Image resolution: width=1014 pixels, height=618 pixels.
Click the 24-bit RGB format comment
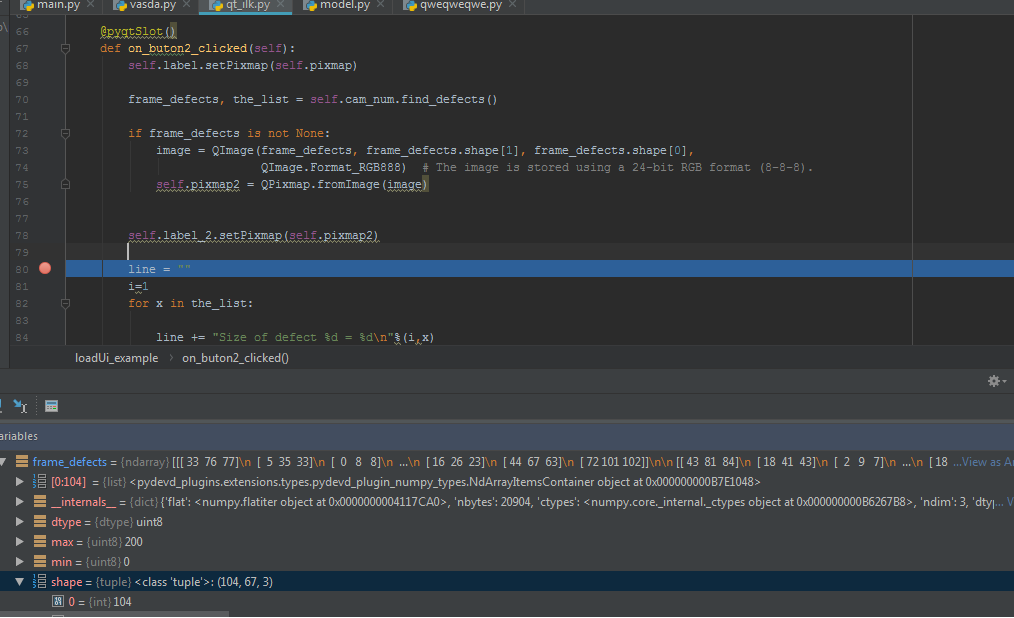pyautogui.click(x=618, y=167)
